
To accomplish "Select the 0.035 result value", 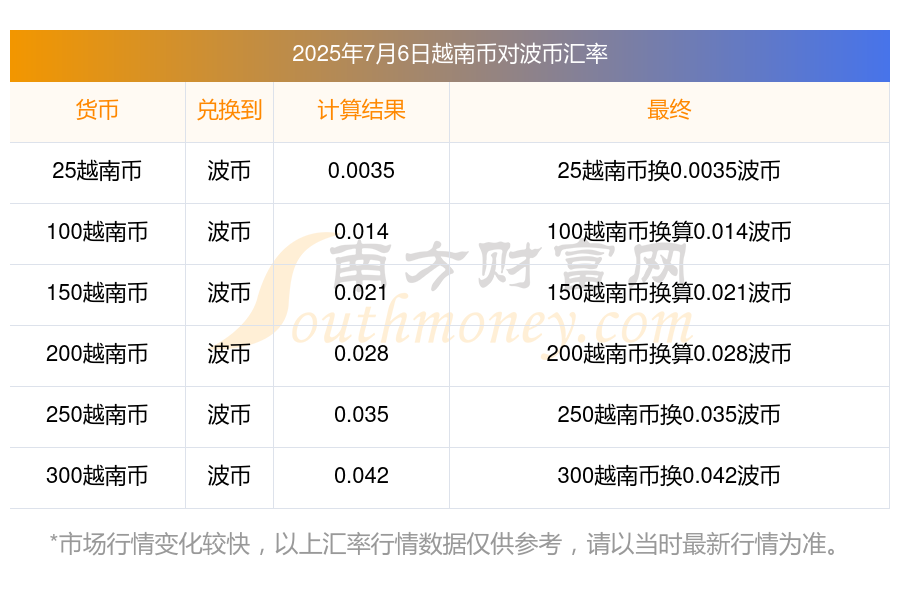I will (361, 415).
